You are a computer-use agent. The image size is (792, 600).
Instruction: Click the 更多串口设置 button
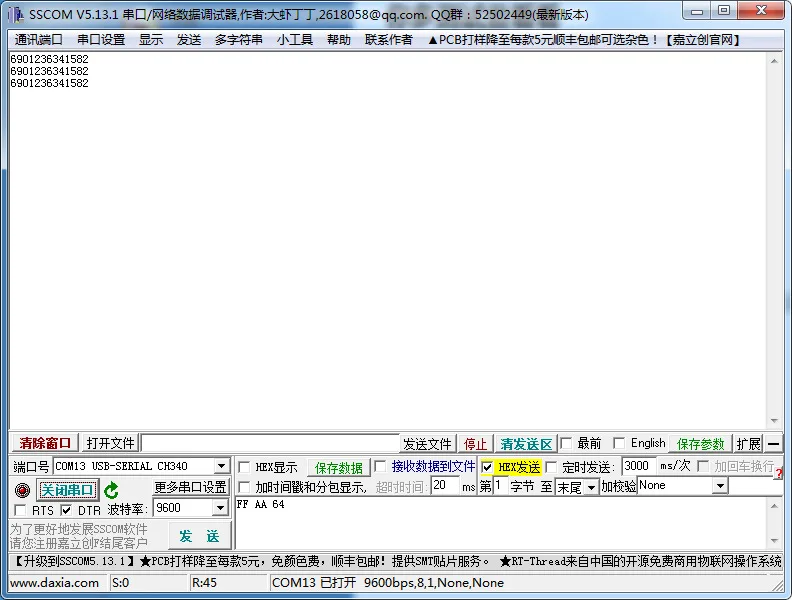pos(190,487)
